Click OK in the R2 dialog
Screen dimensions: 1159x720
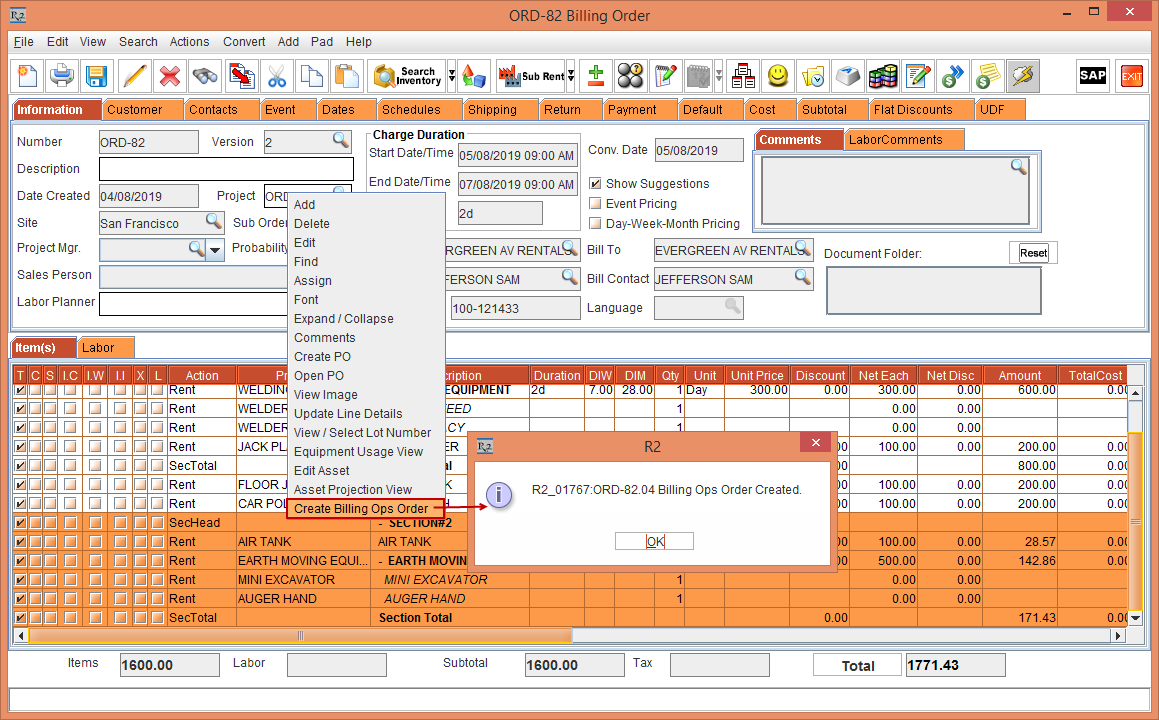(655, 542)
